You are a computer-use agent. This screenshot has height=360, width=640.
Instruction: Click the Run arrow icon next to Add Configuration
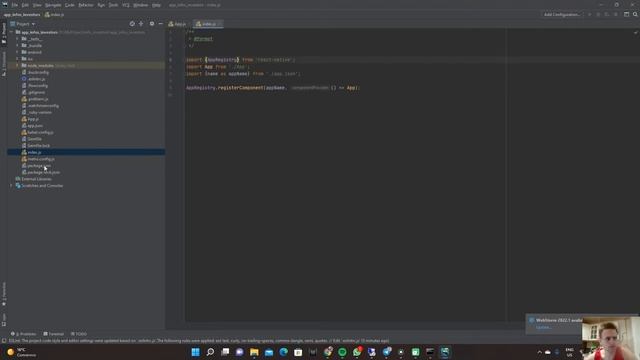(589, 14)
